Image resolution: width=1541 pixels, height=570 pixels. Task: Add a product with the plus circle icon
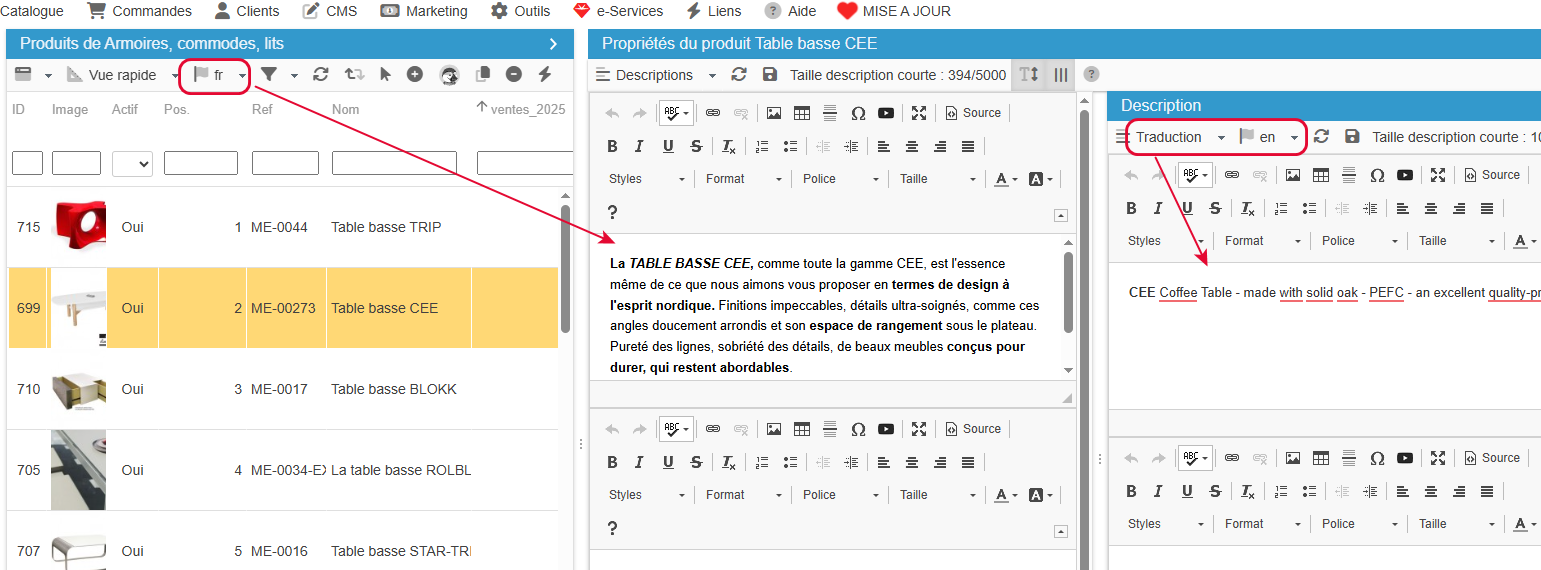coord(414,75)
